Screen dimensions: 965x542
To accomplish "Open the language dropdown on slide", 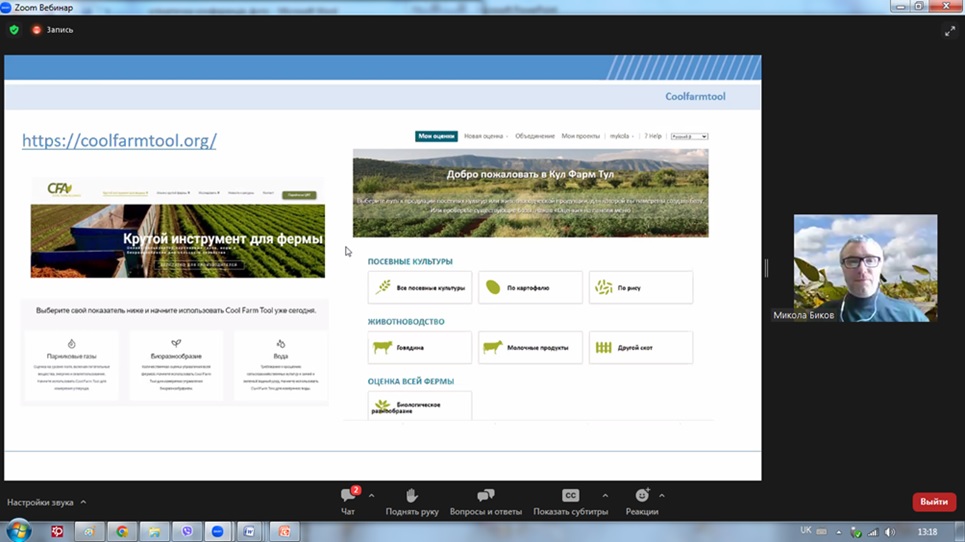I will 689,136.
